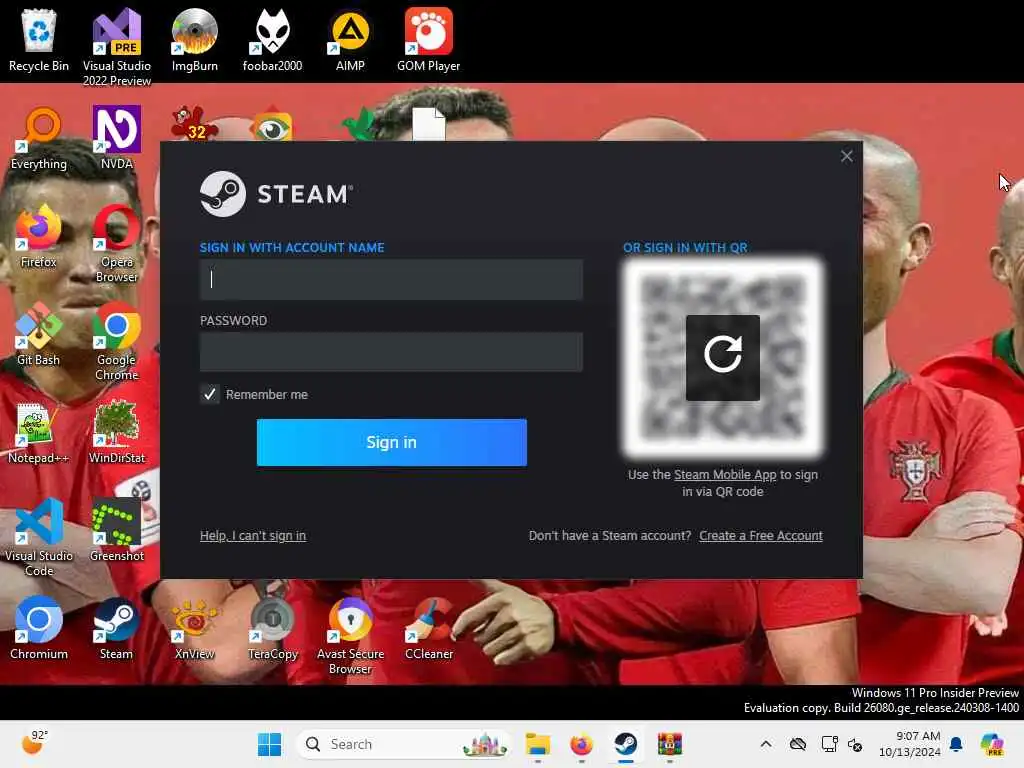
Task: Select the XnView desktop icon
Action: point(195,628)
